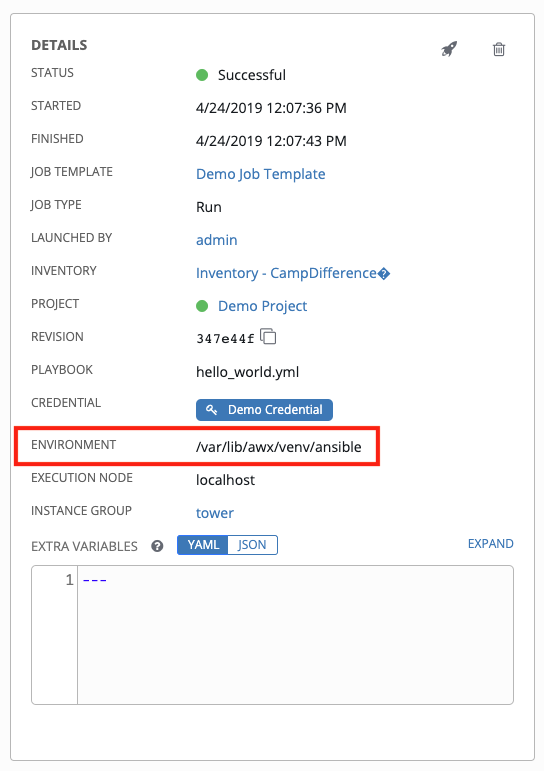544x771 pixels.
Task: Click the green Successful status indicator
Action: tap(202, 75)
